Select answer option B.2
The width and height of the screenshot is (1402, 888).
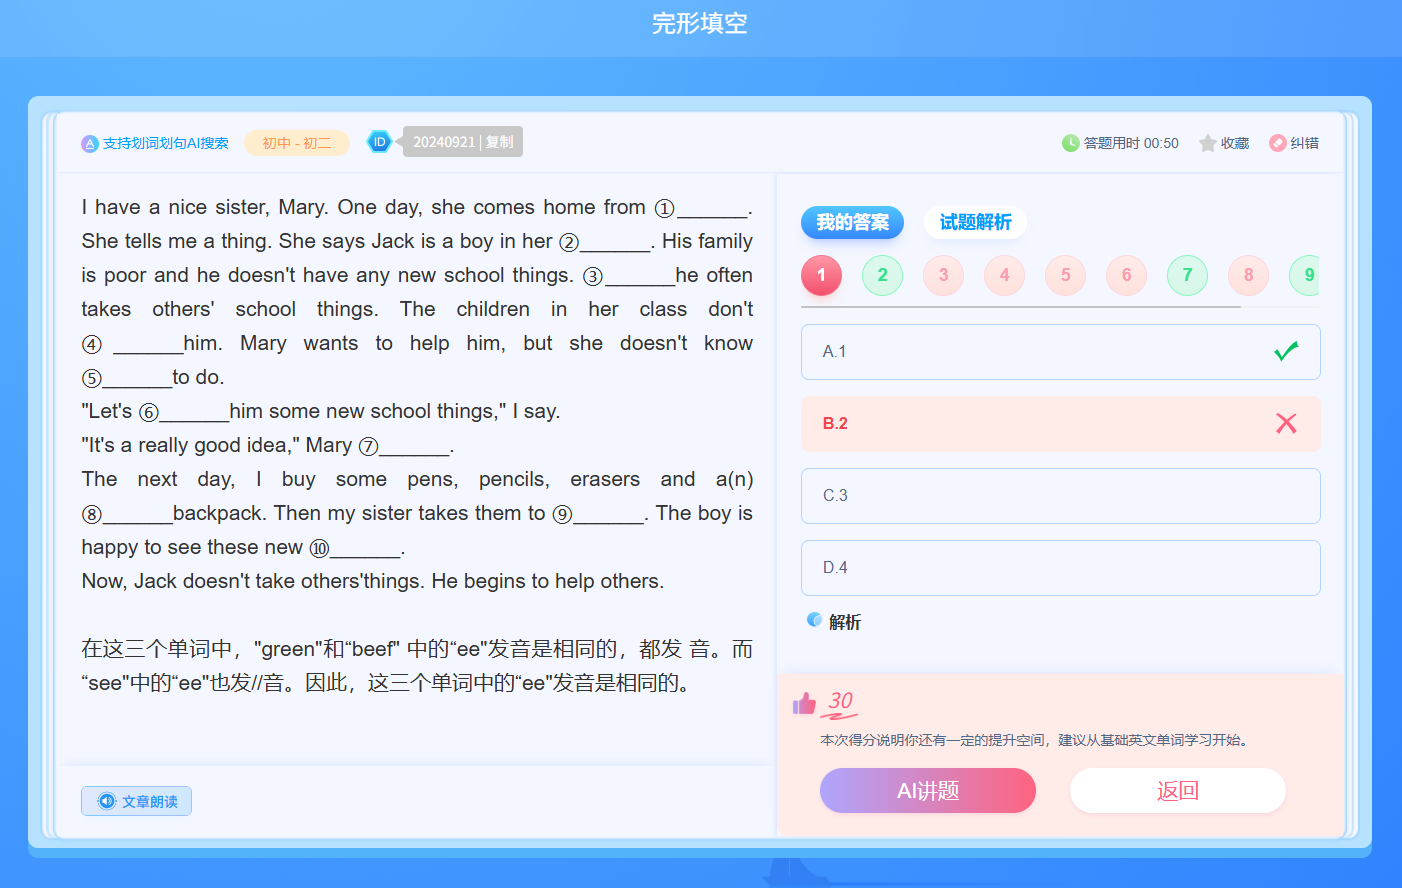(1060, 424)
